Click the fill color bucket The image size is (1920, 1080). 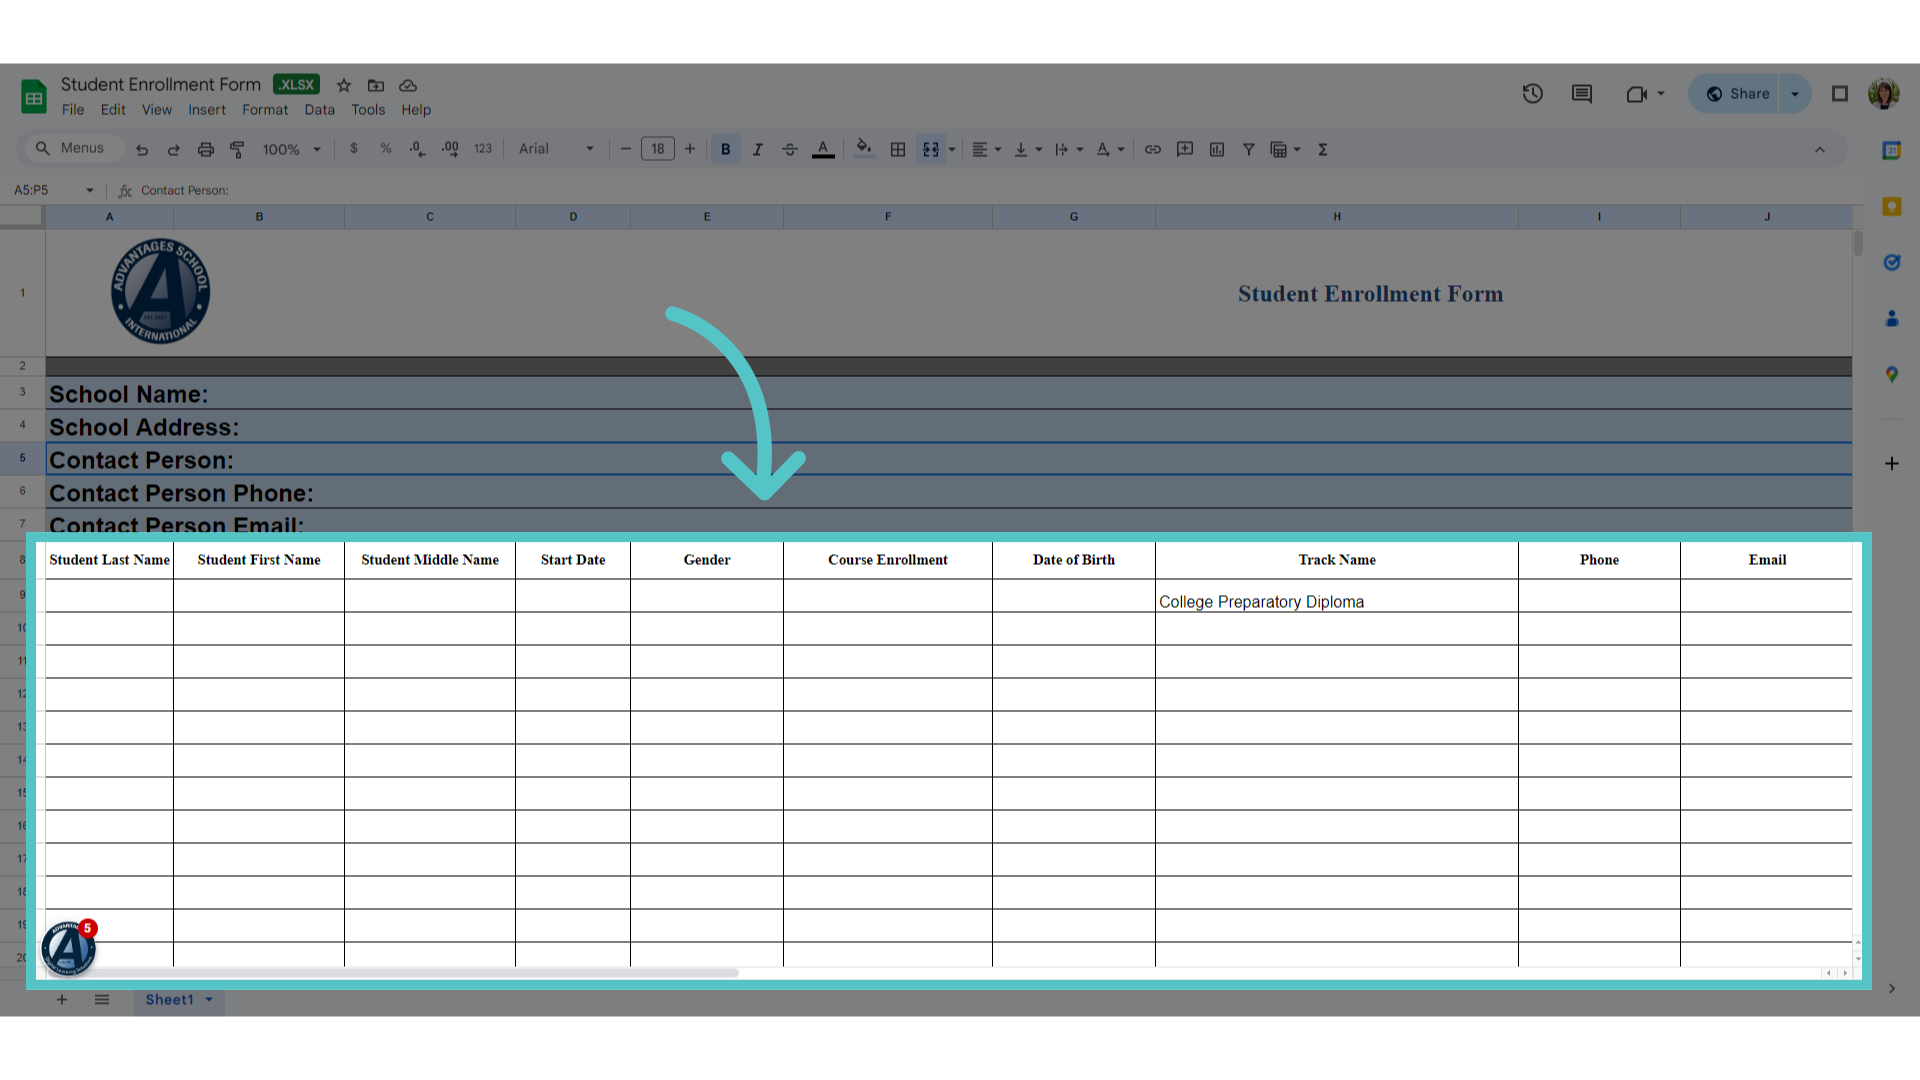click(863, 149)
